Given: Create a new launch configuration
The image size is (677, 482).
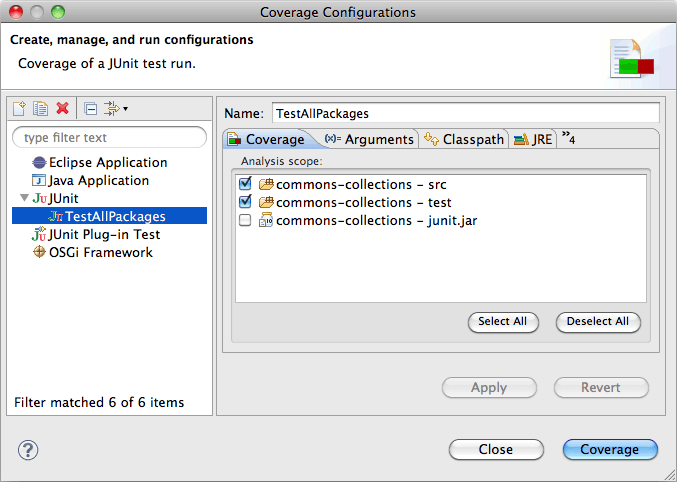Looking at the screenshot, I should (19, 108).
